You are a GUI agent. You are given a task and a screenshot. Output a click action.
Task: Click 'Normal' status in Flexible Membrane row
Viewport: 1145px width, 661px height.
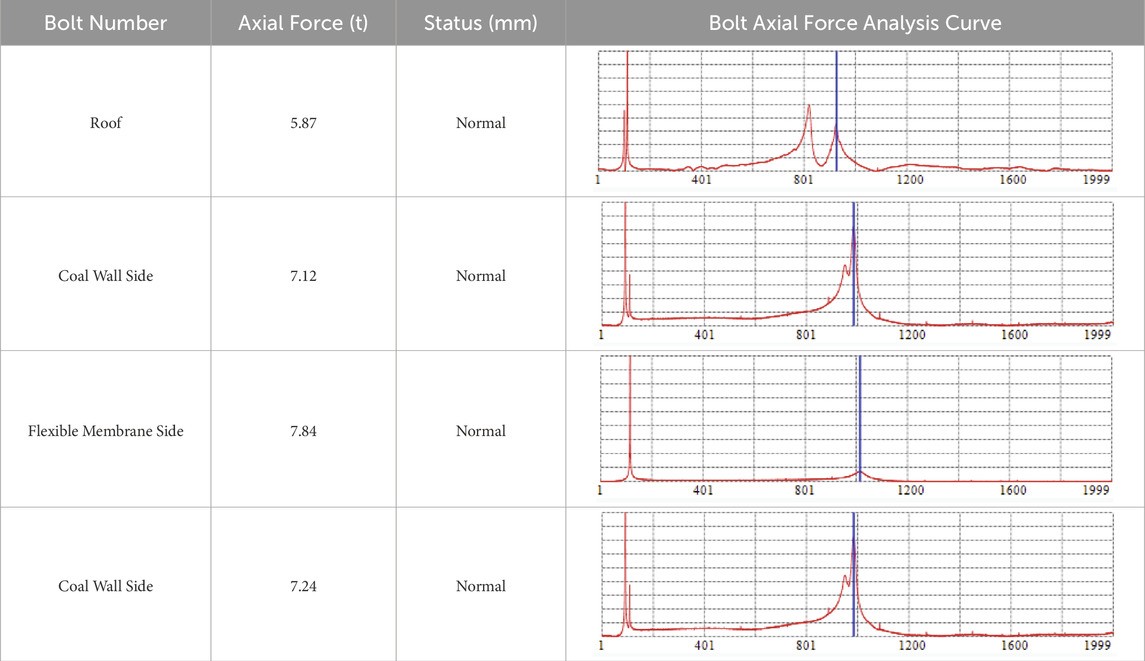pos(480,431)
